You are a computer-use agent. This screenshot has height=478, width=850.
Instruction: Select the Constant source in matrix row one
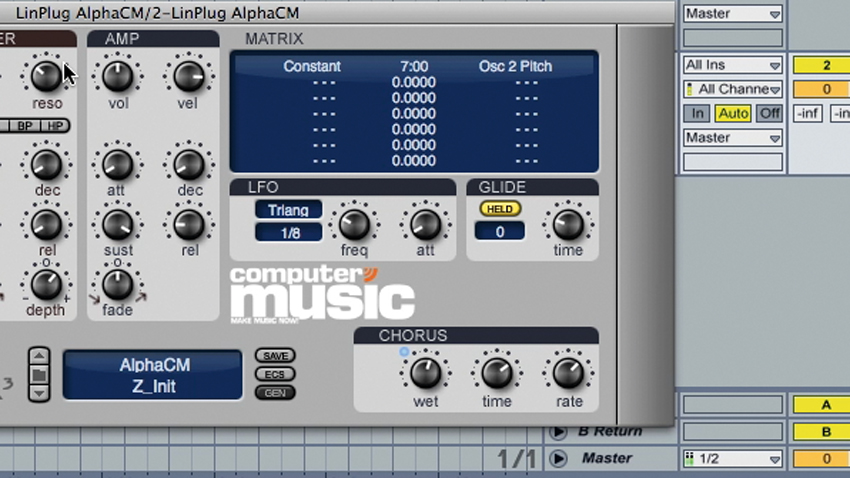tap(312, 66)
